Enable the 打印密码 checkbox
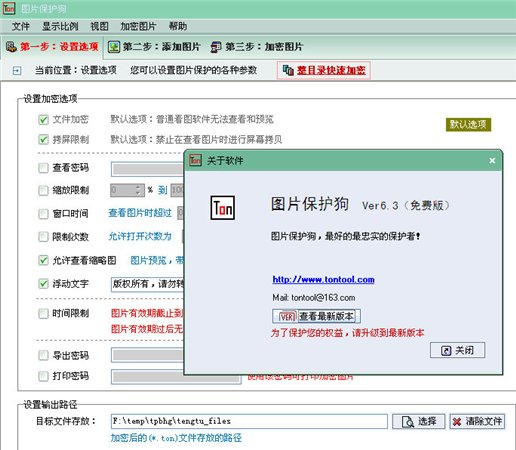 coord(43,376)
